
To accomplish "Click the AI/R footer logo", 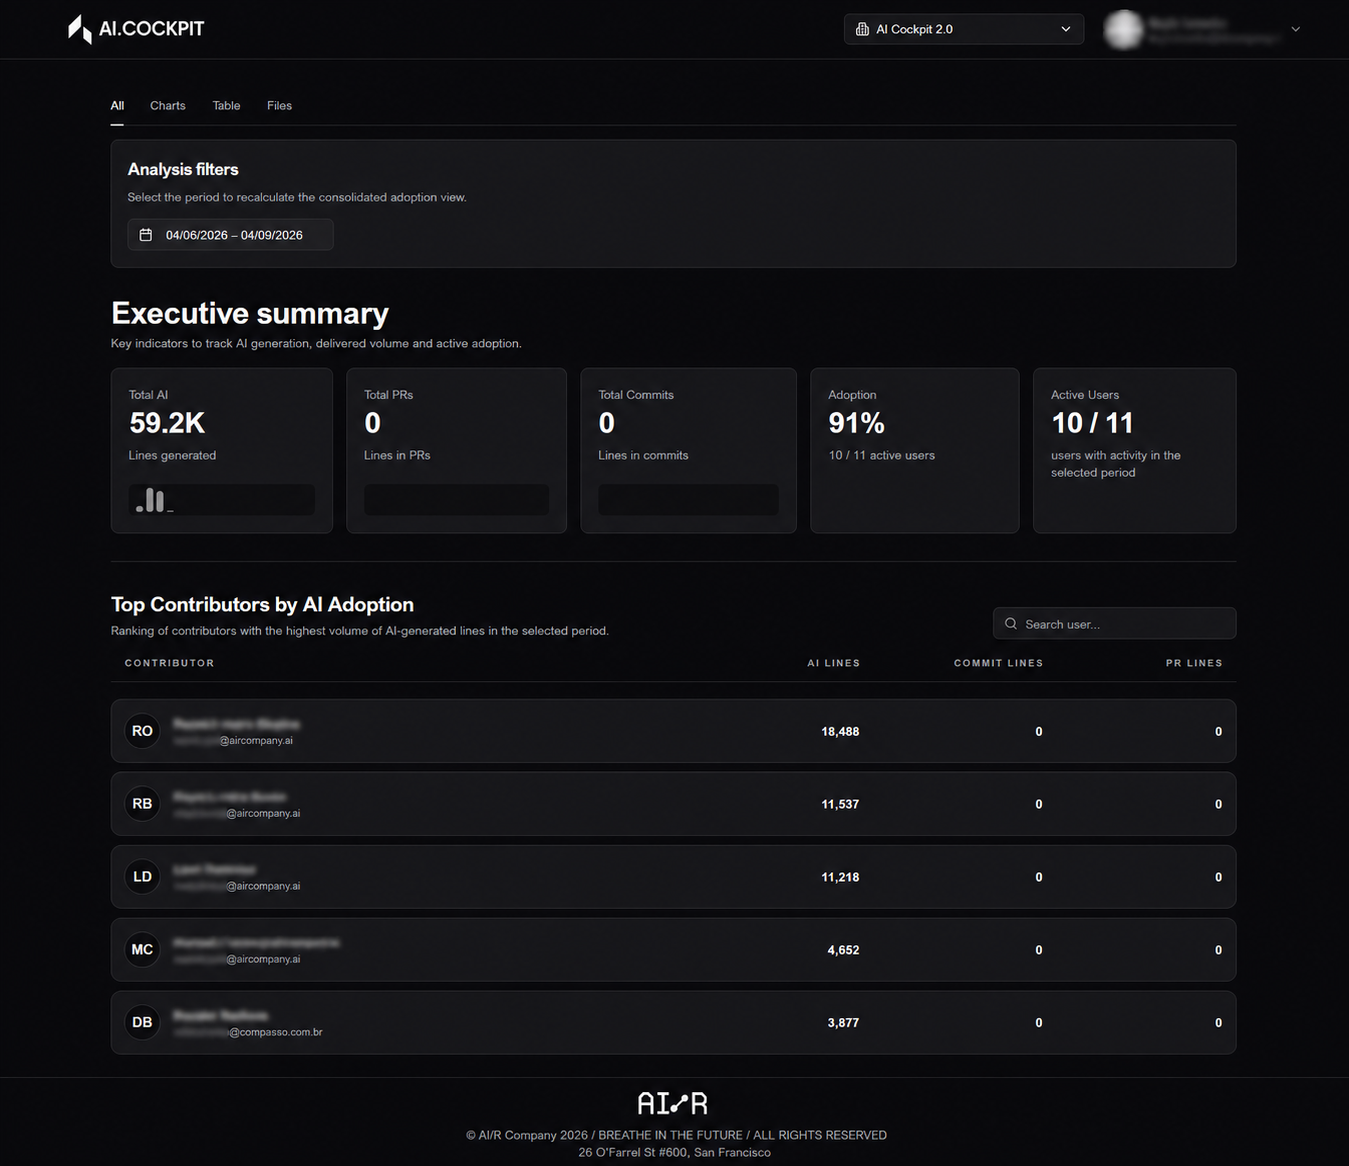I will 673,1103.
